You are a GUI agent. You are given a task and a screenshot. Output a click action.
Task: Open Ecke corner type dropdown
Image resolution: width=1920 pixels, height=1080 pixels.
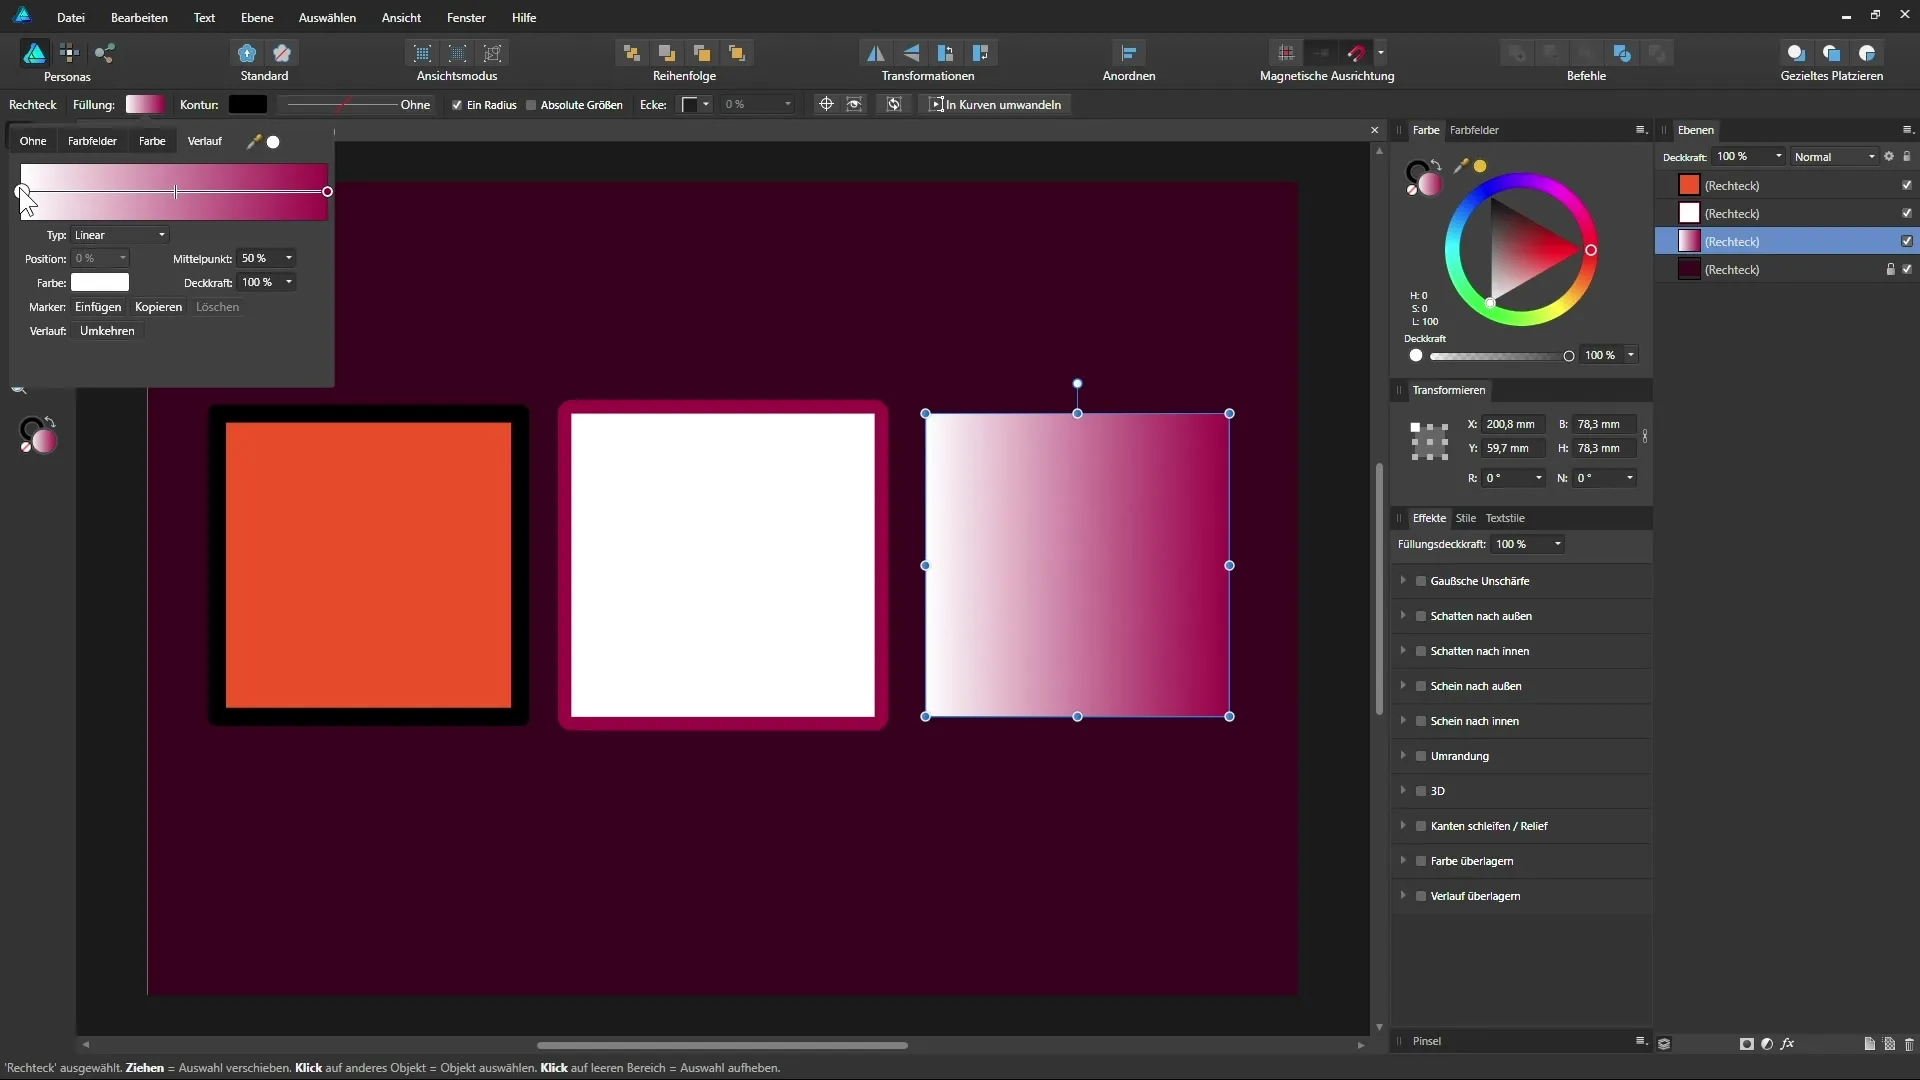coord(696,104)
